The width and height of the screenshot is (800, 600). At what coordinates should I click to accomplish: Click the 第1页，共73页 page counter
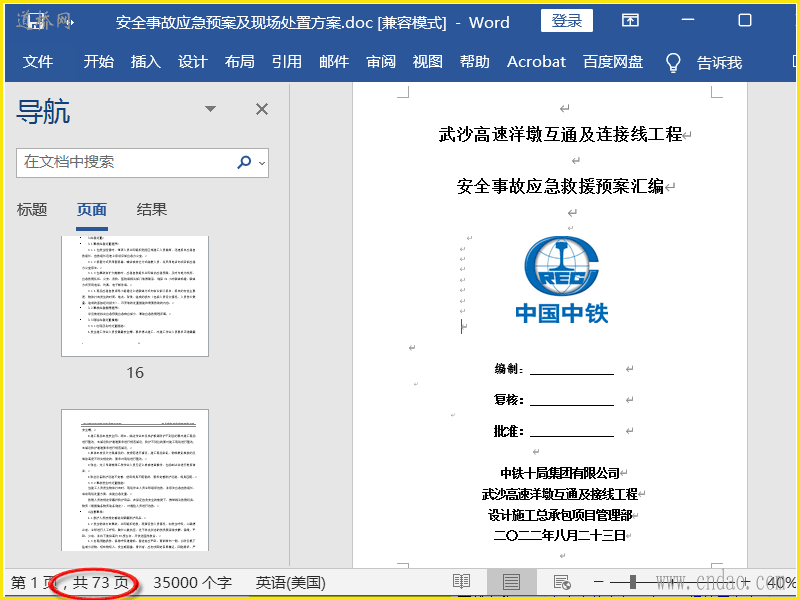coord(70,583)
